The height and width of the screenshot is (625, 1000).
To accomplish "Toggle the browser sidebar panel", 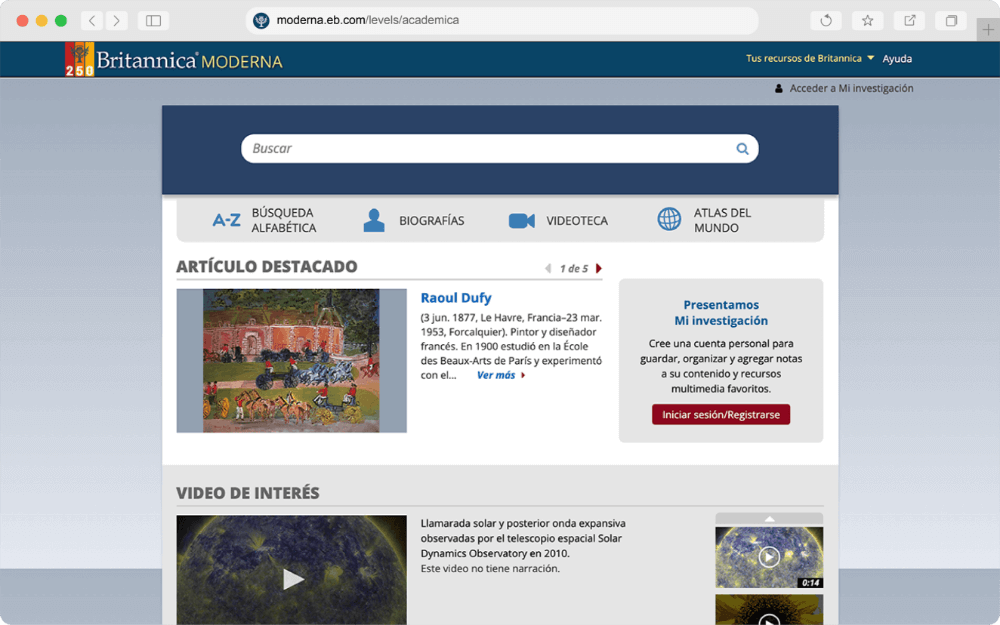I will (x=153, y=20).
